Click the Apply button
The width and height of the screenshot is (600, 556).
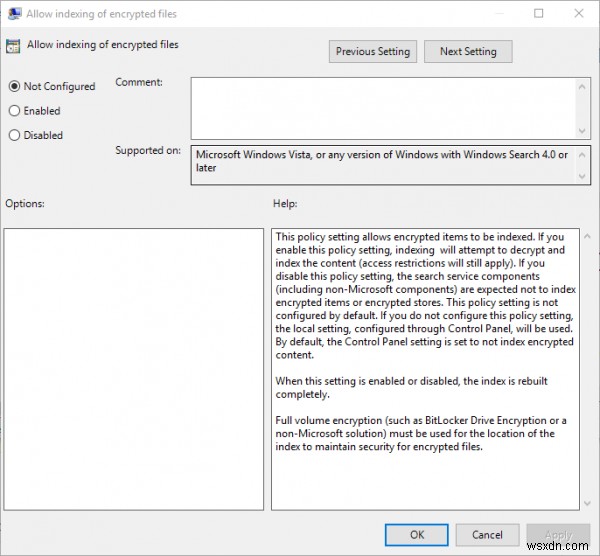pyautogui.click(x=558, y=535)
